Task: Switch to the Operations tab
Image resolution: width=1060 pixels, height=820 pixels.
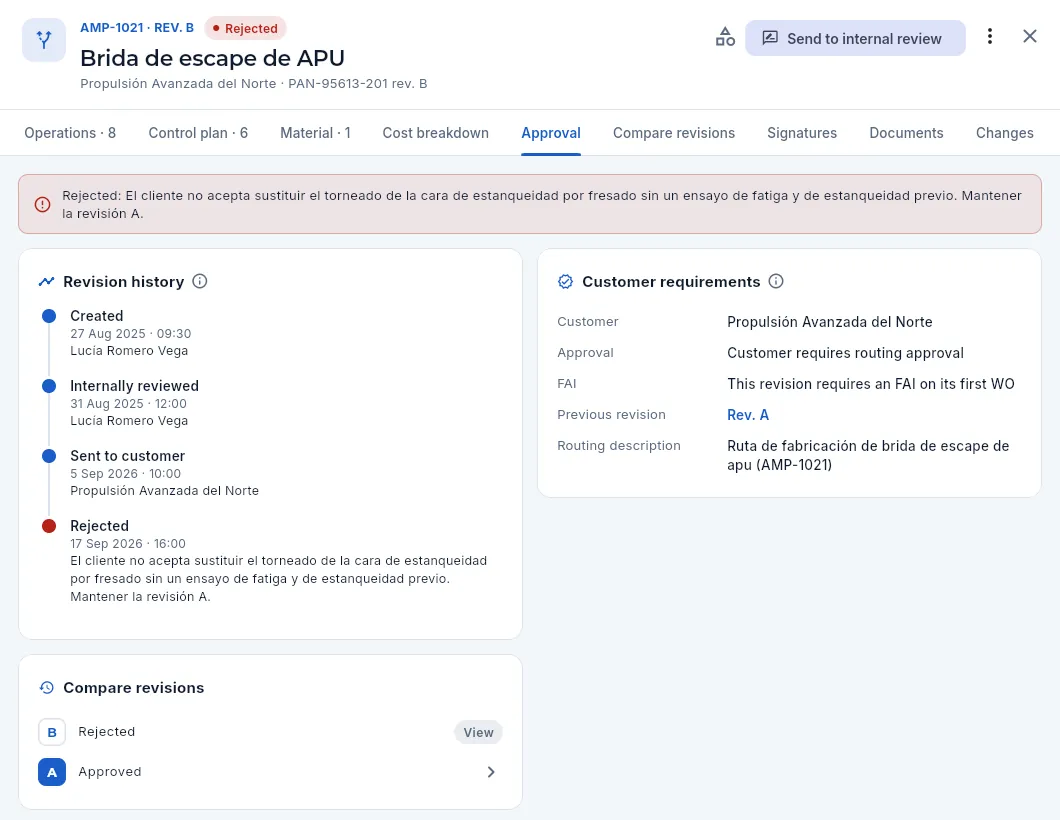Action: tap(70, 133)
